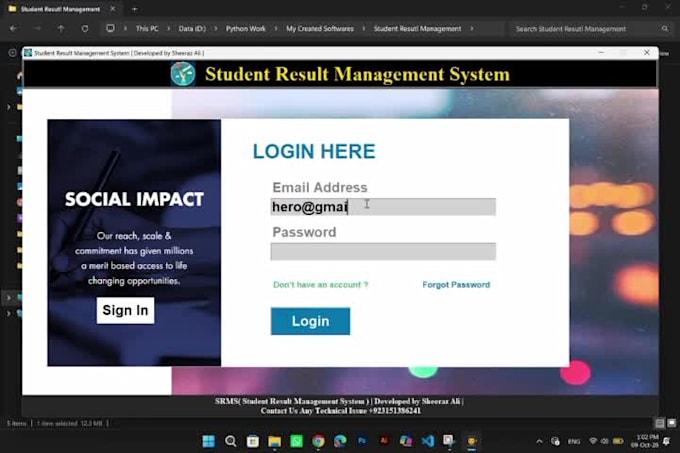Select the Student Result Management breadcrumb
The width and height of the screenshot is (680, 453).
click(x=417, y=29)
